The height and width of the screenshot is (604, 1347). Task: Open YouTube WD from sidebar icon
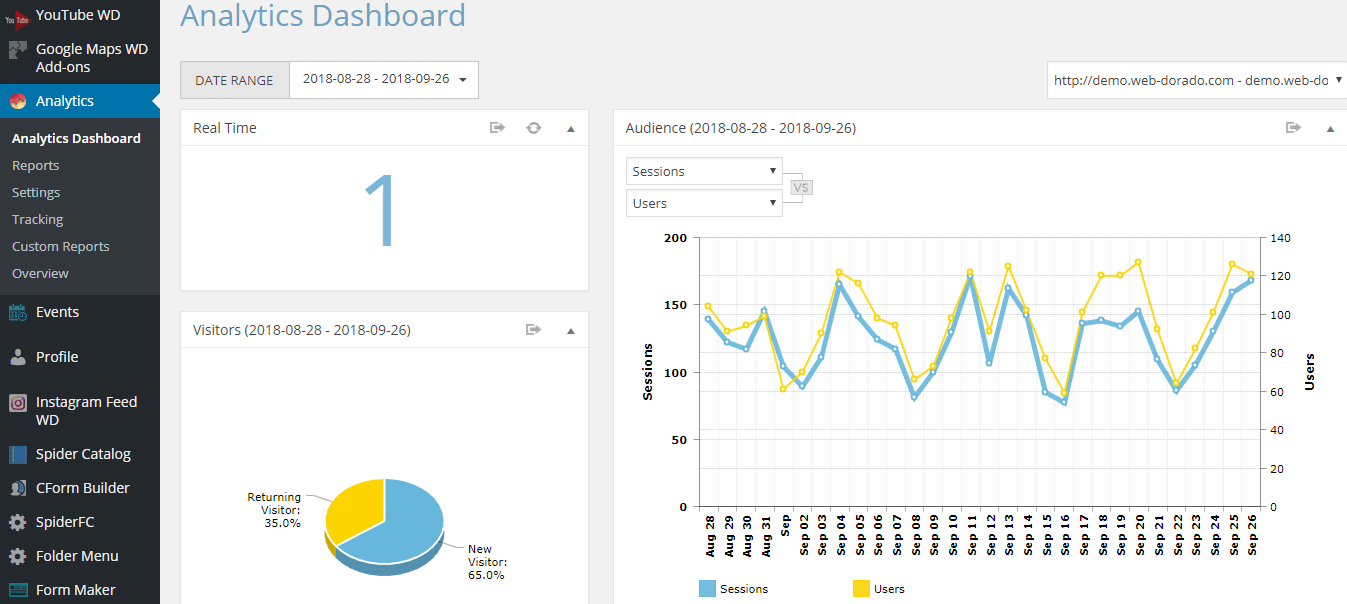click(x=17, y=16)
